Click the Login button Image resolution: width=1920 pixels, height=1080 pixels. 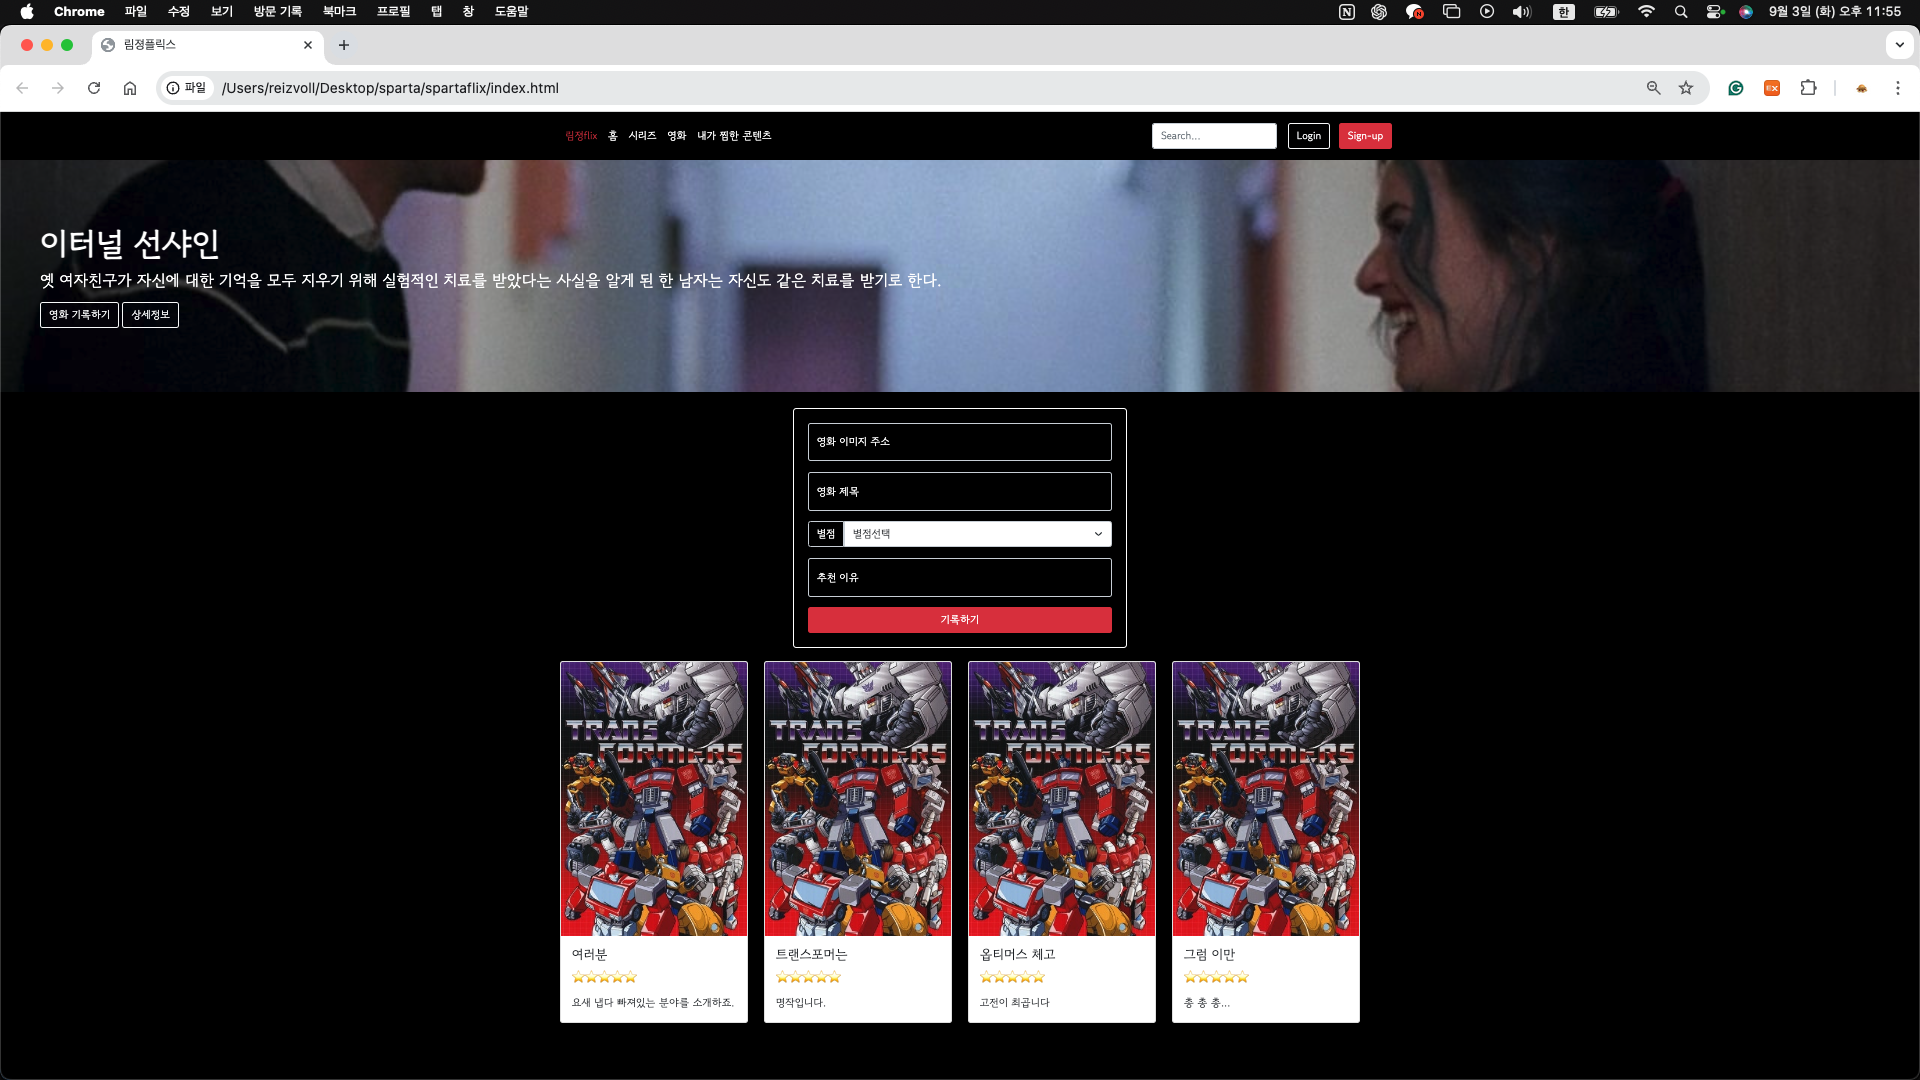tap(1308, 136)
